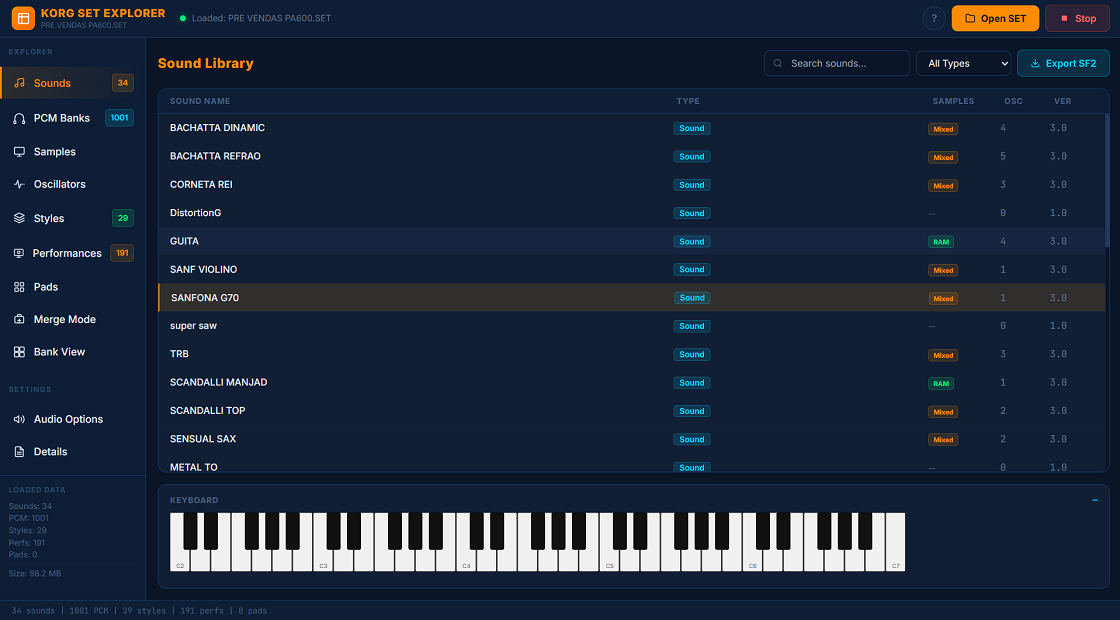Select the BACHATTA REFRAO sound
Screen dimensions: 1120x620
point(632,156)
